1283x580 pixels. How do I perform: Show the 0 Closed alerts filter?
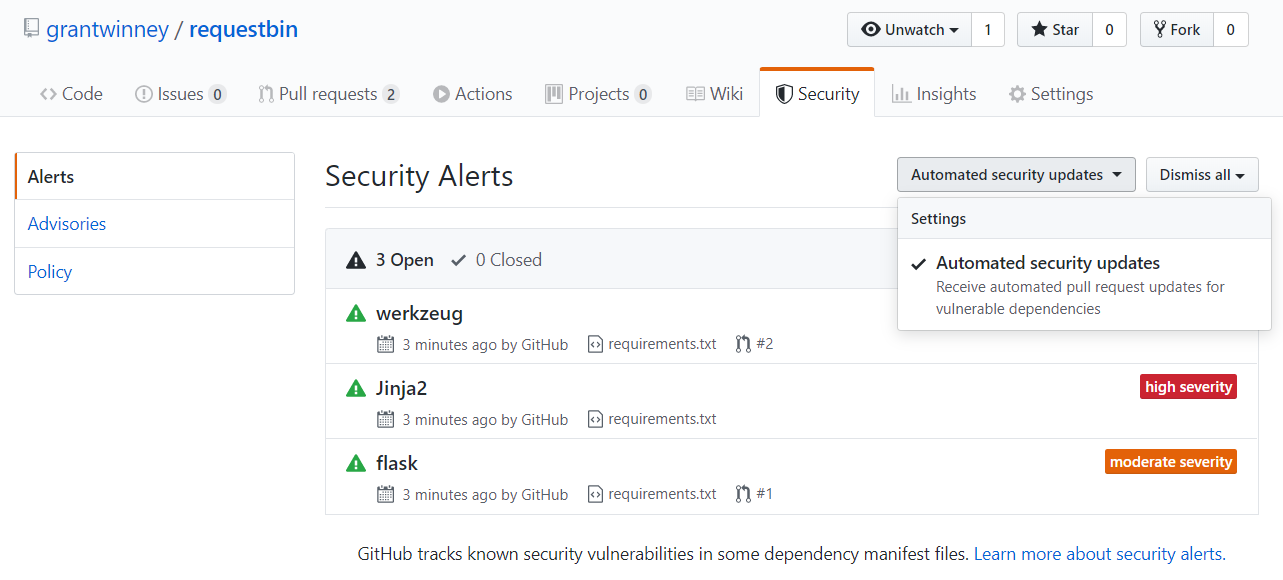coord(497,260)
